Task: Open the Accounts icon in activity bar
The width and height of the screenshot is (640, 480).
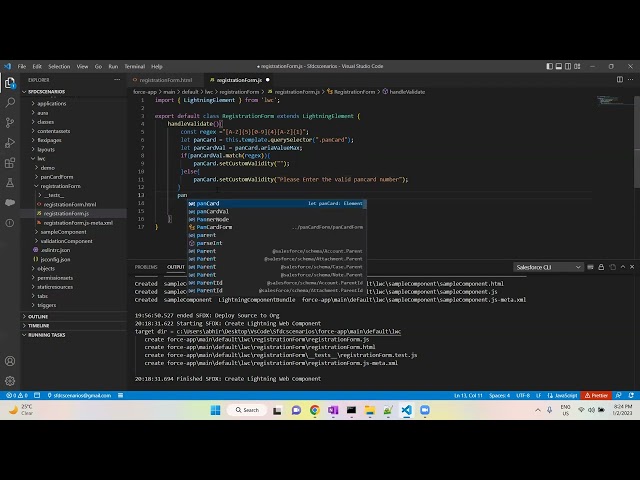Action: pos(10,361)
